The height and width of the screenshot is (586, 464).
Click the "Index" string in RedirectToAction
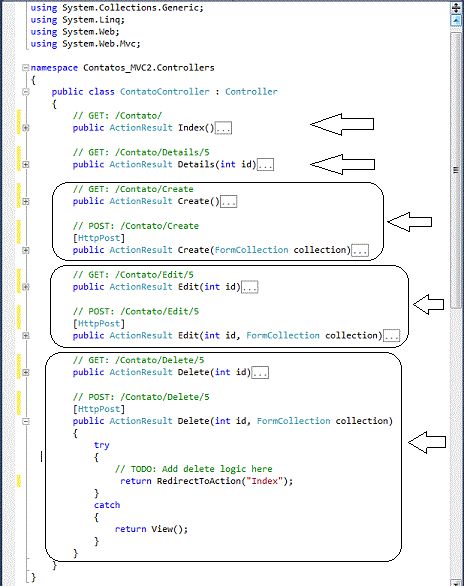[x=265, y=481]
